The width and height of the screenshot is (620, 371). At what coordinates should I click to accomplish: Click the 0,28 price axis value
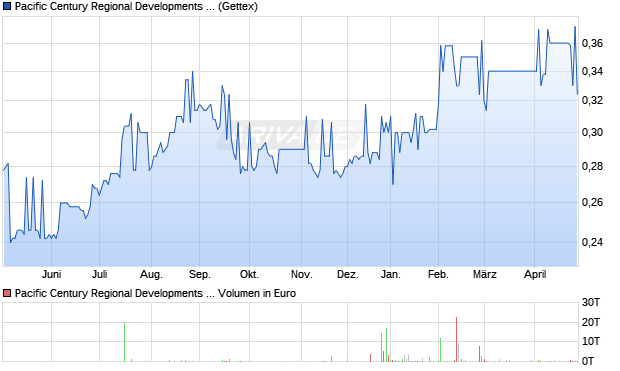592,166
